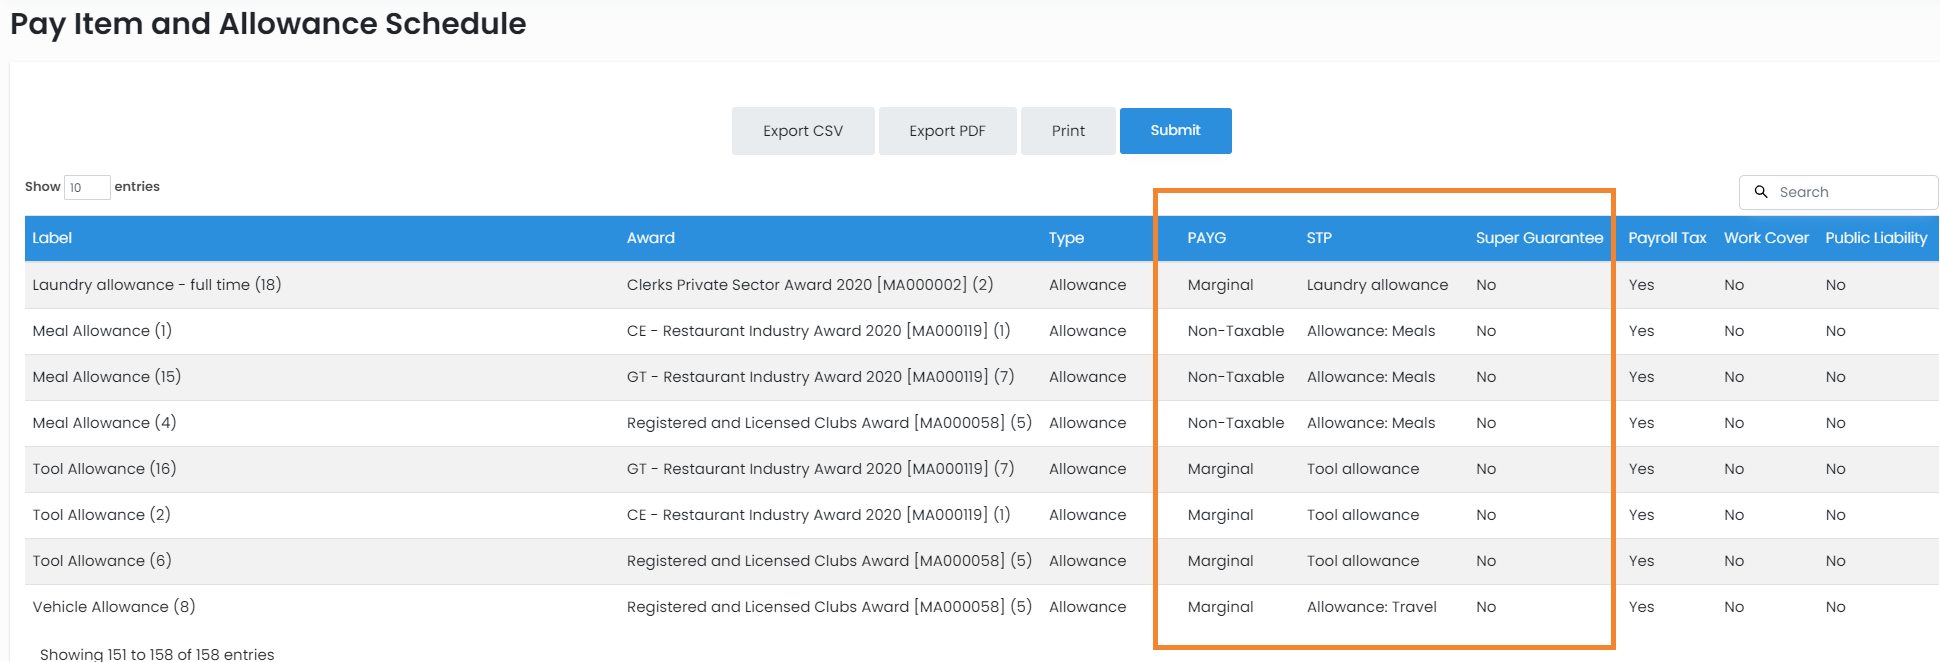Screen dimensions: 1940x662
Task: Sort table by Award column header
Action: pos(650,238)
